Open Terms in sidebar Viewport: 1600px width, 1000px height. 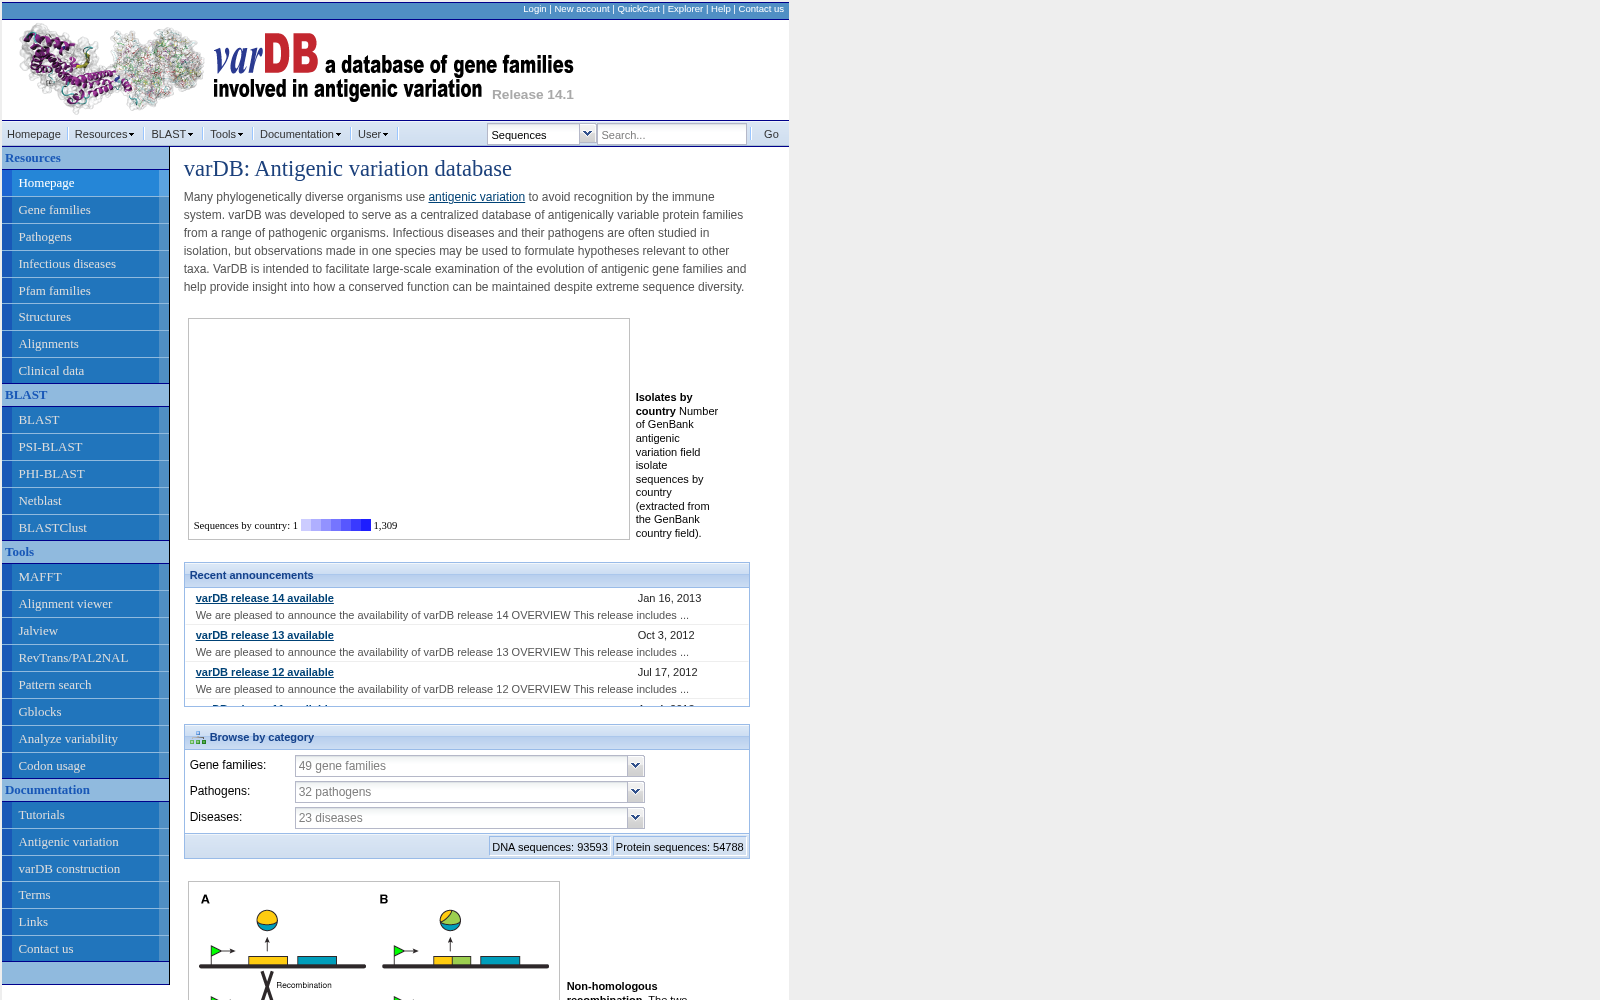pos(85,895)
